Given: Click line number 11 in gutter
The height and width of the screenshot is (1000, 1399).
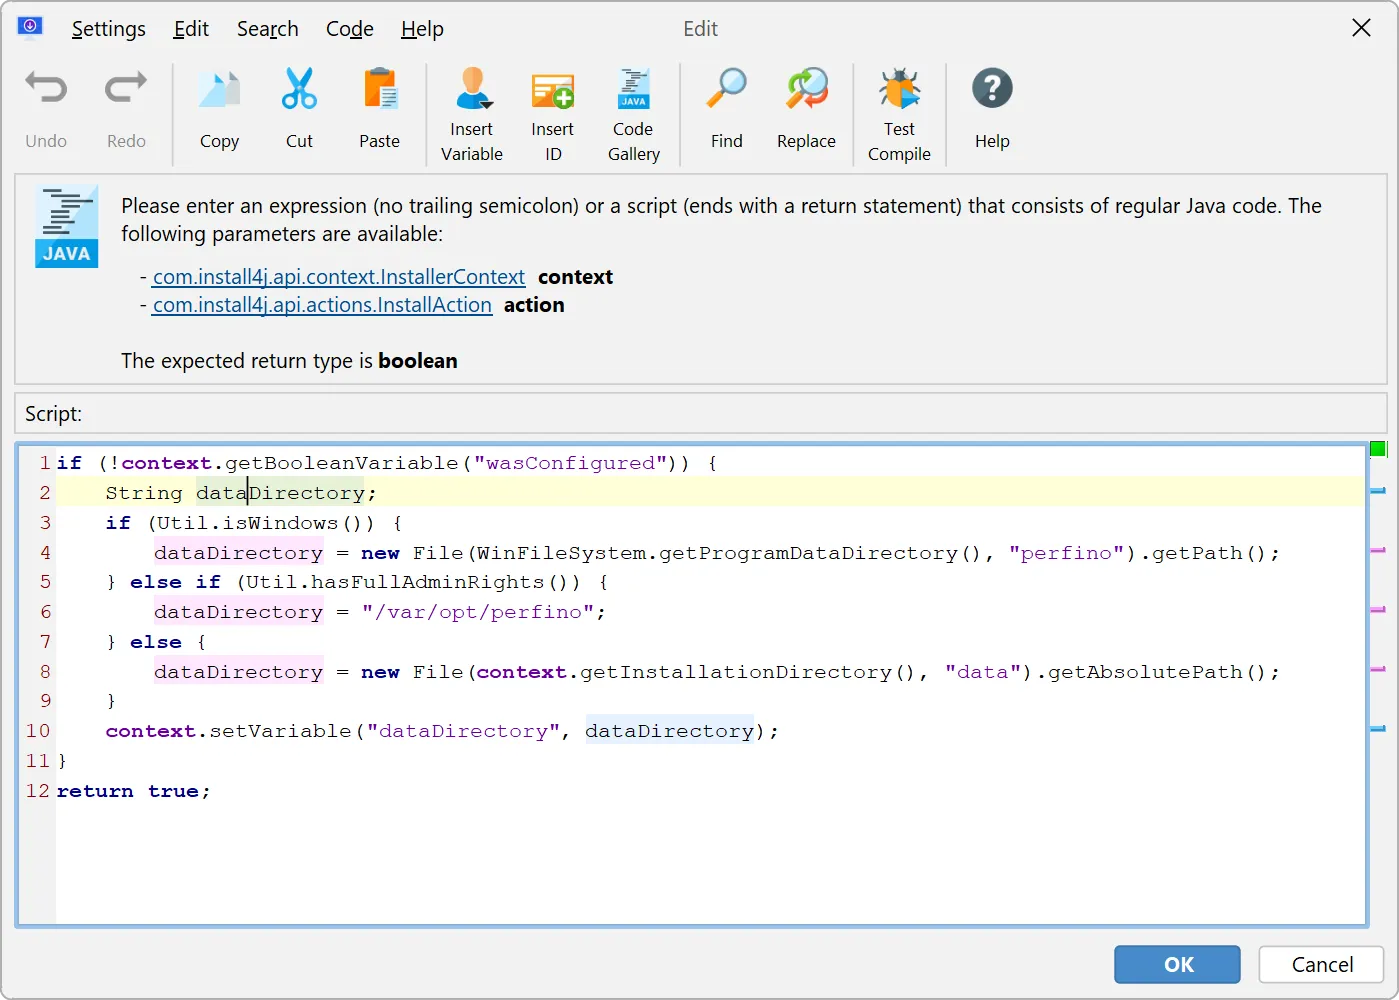Looking at the screenshot, I should point(38,761).
